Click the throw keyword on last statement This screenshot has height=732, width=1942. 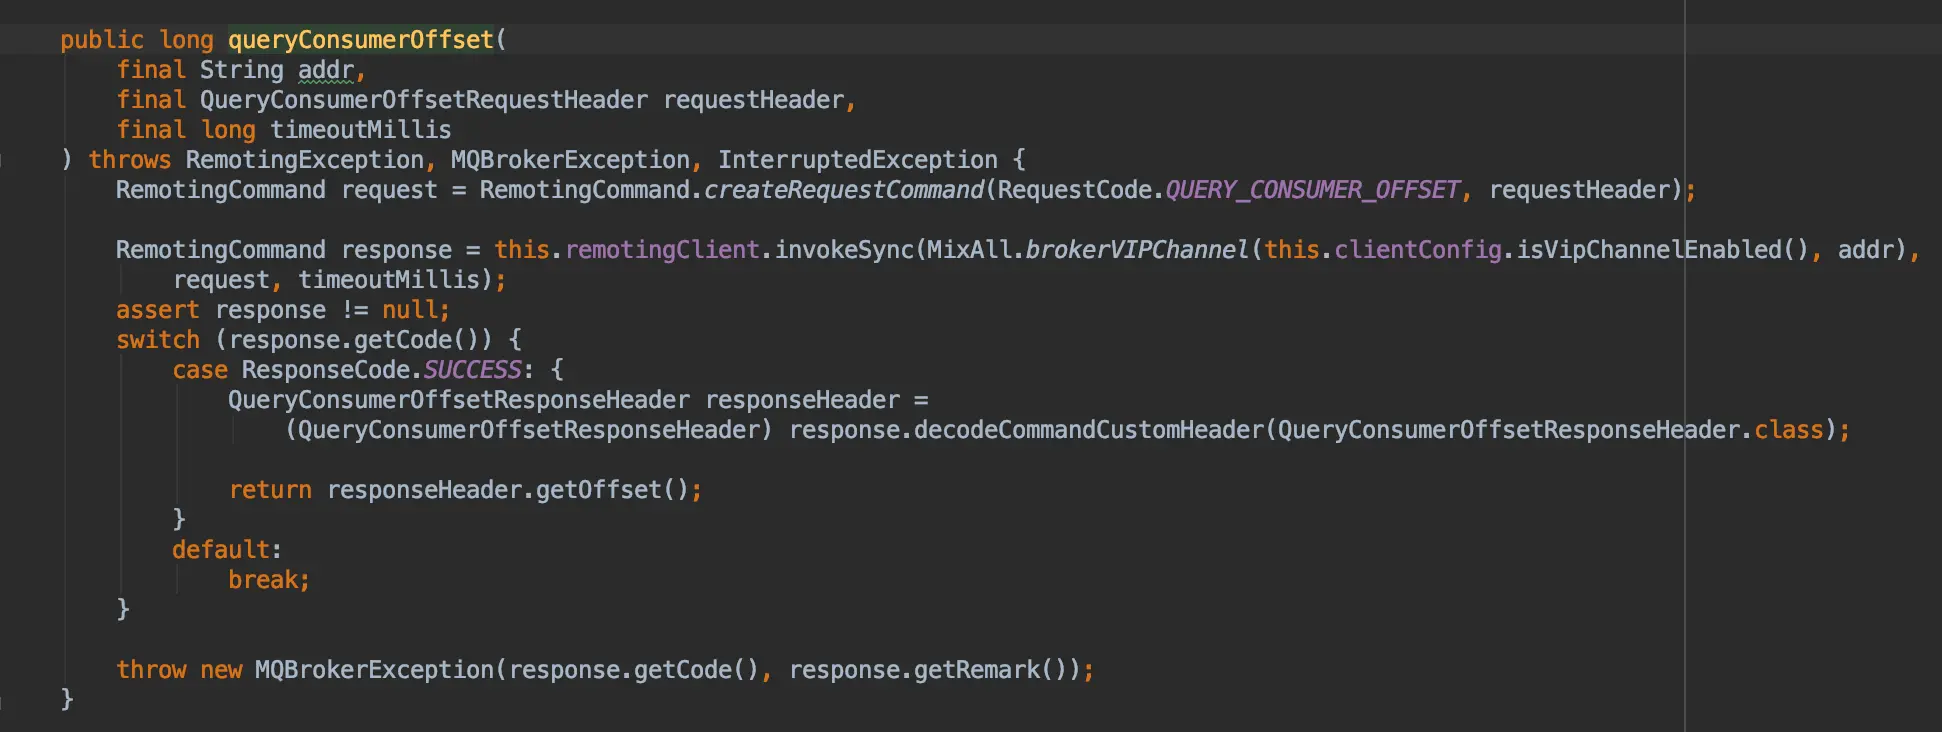pos(151,670)
